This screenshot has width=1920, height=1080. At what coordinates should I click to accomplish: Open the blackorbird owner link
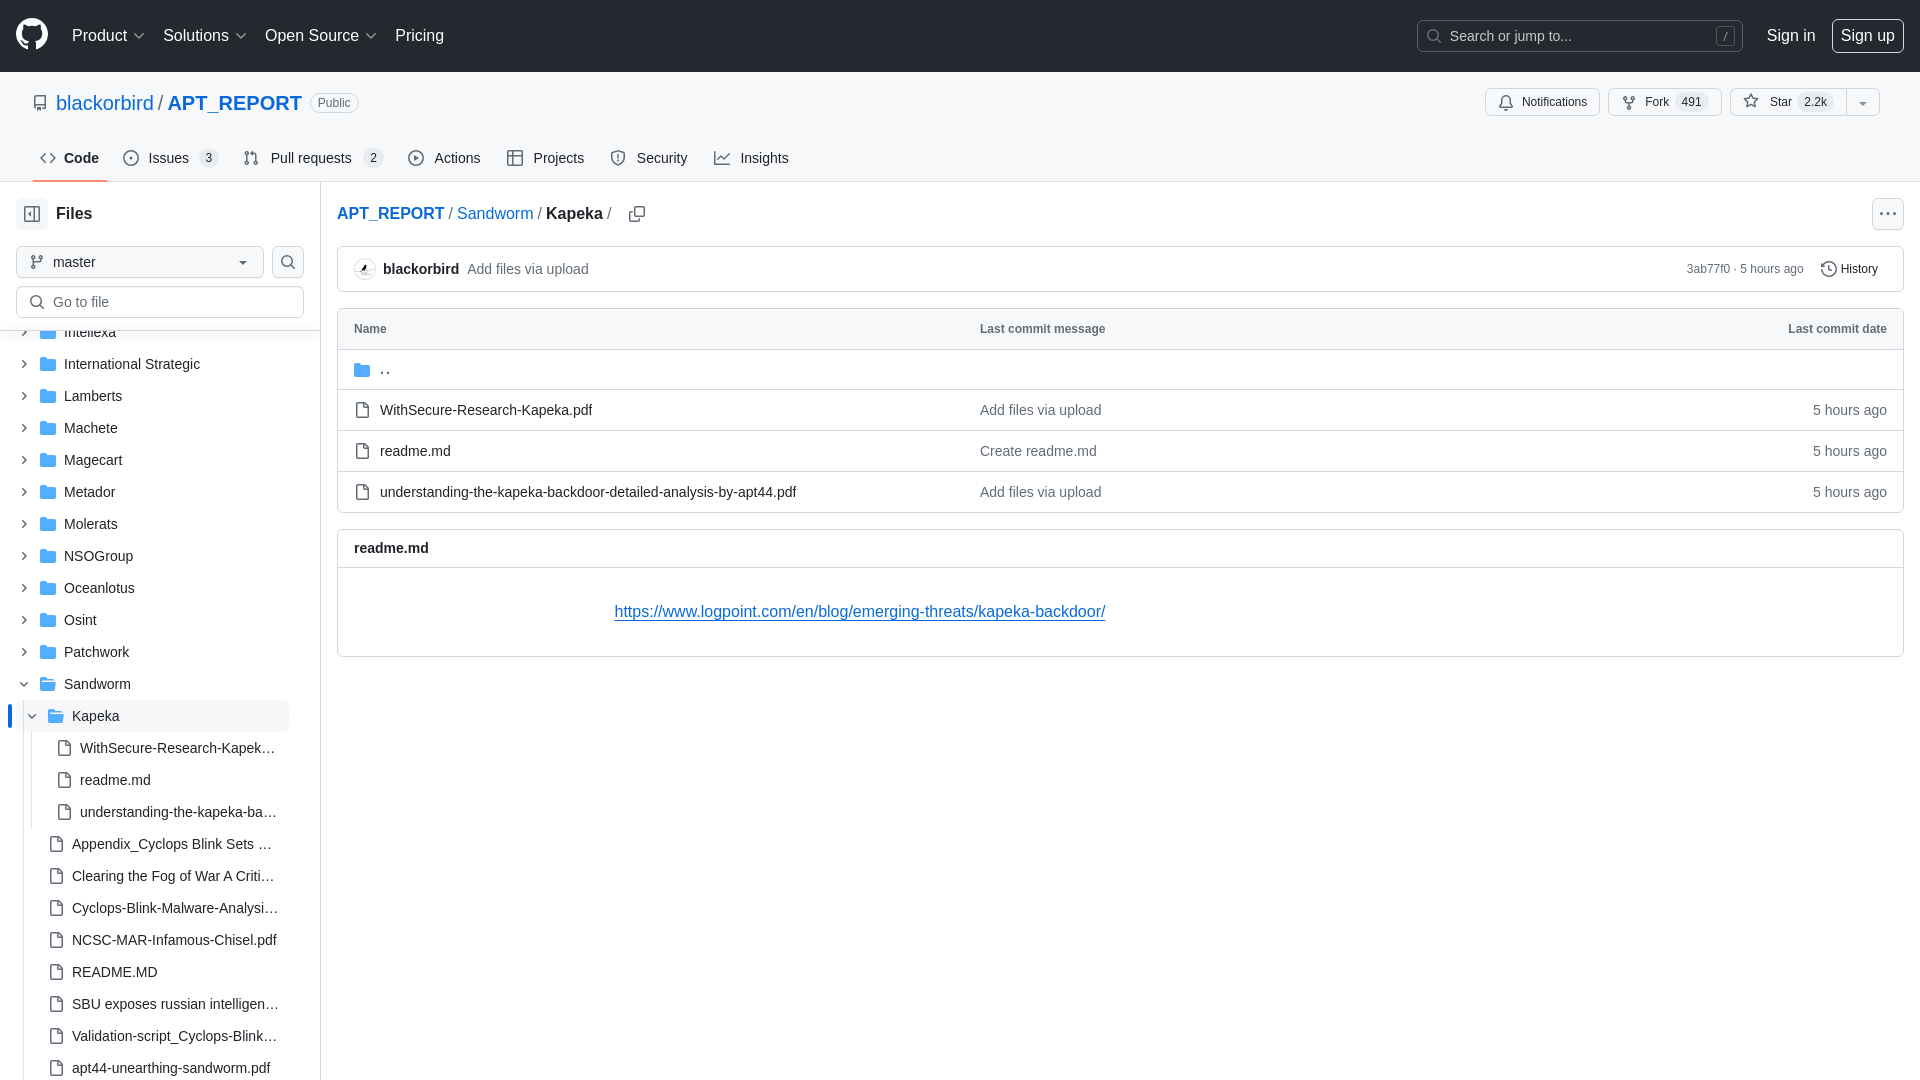coord(105,103)
